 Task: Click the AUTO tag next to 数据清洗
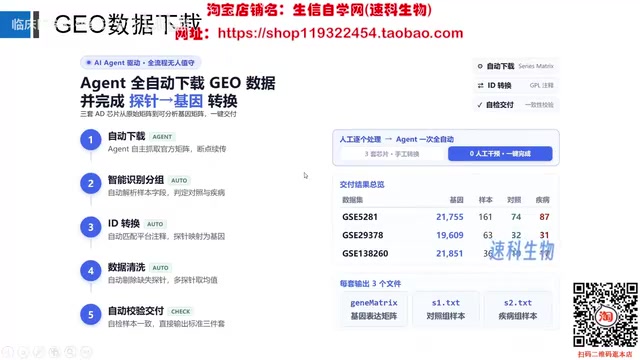[160, 268]
